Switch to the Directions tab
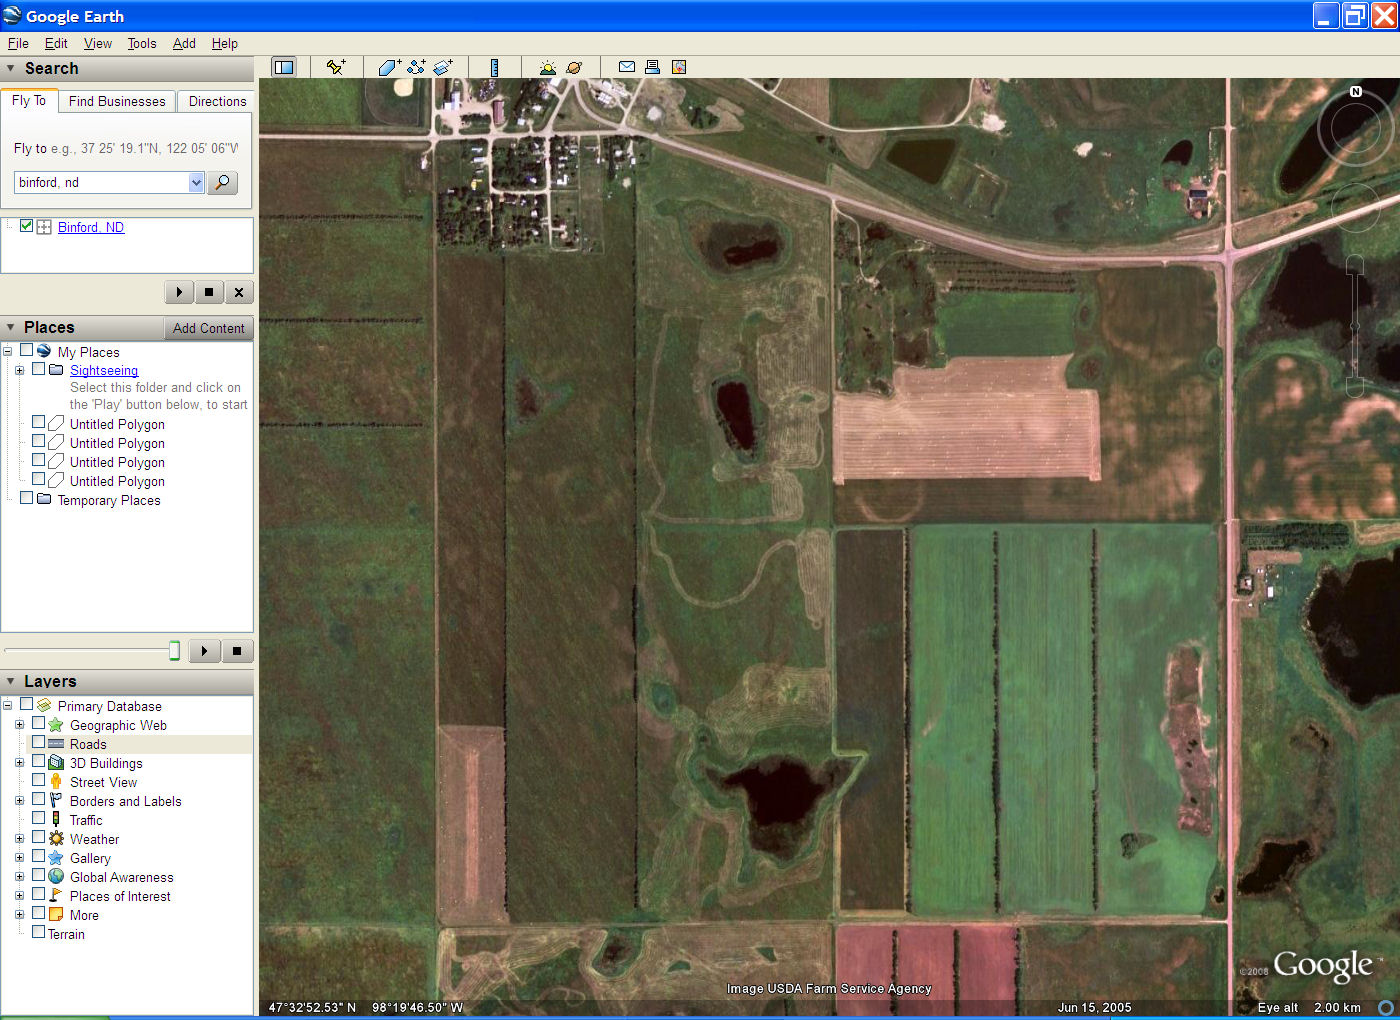Viewport: 1400px width, 1020px height. coord(217,101)
